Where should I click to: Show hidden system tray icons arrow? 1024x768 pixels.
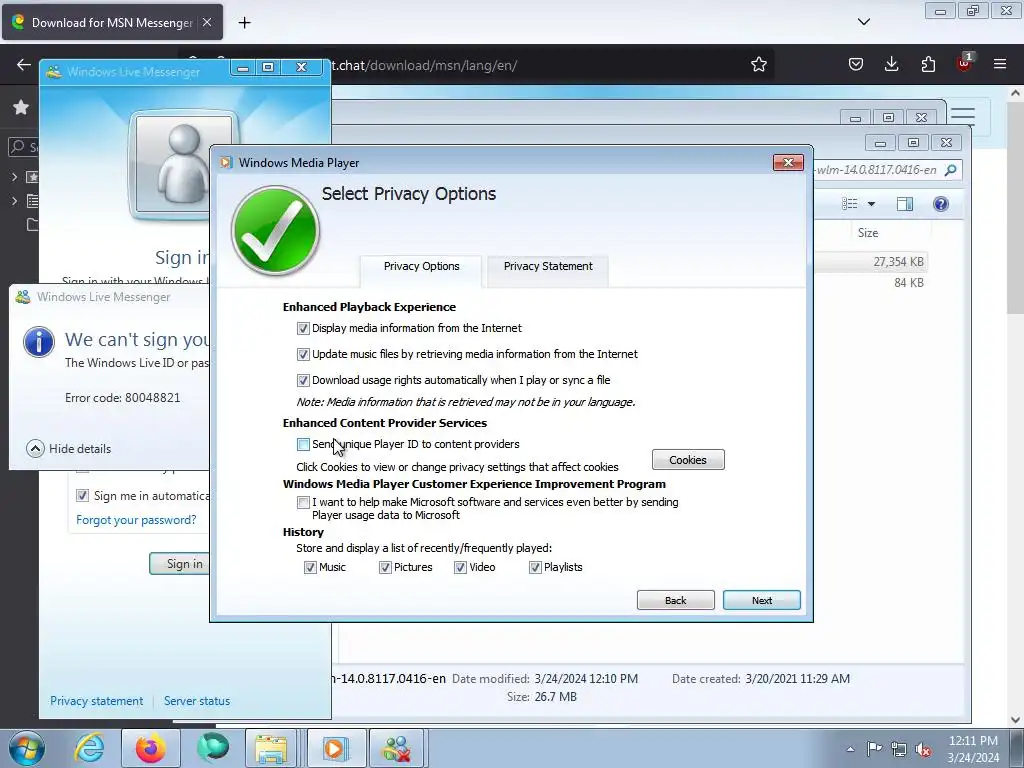[850, 749]
